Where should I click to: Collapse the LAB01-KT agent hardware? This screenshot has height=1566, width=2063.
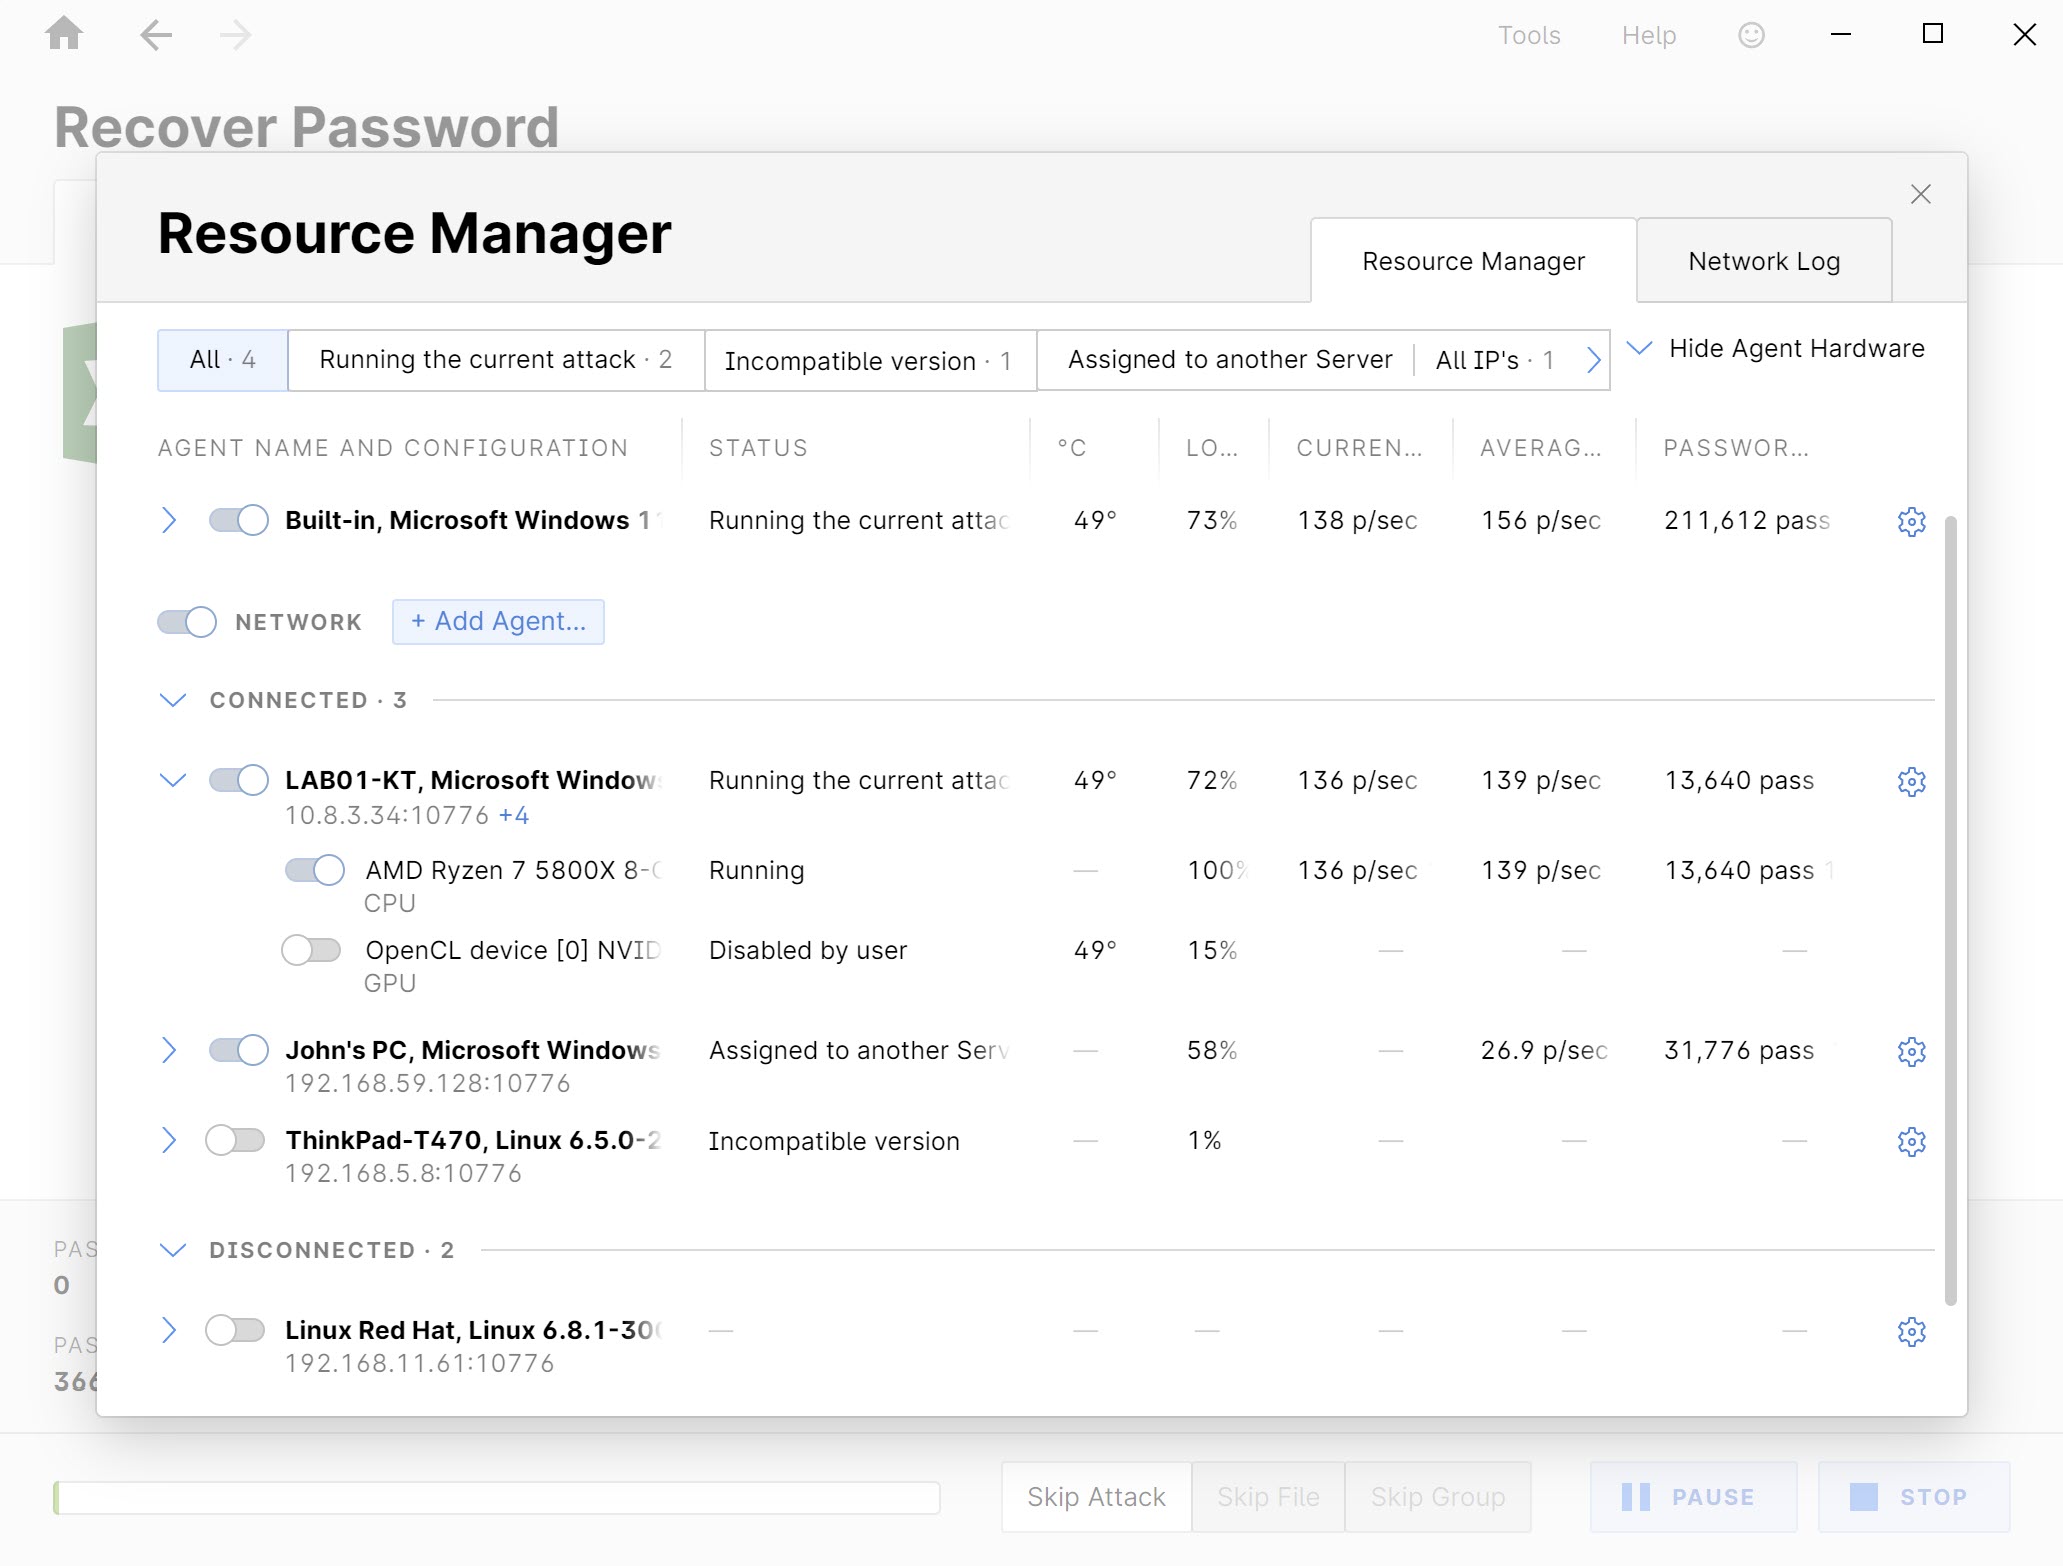tap(173, 780)
